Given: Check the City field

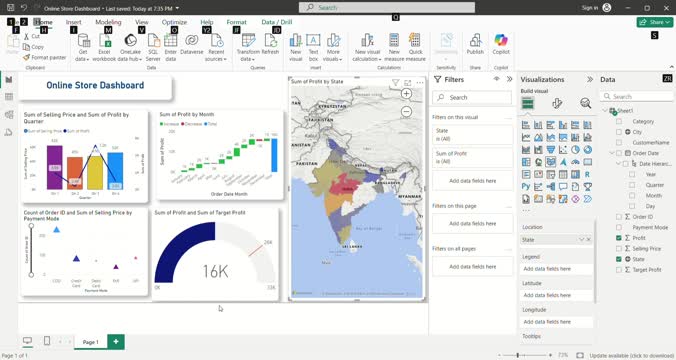Looking at the screenshot, I should point(619,132).
